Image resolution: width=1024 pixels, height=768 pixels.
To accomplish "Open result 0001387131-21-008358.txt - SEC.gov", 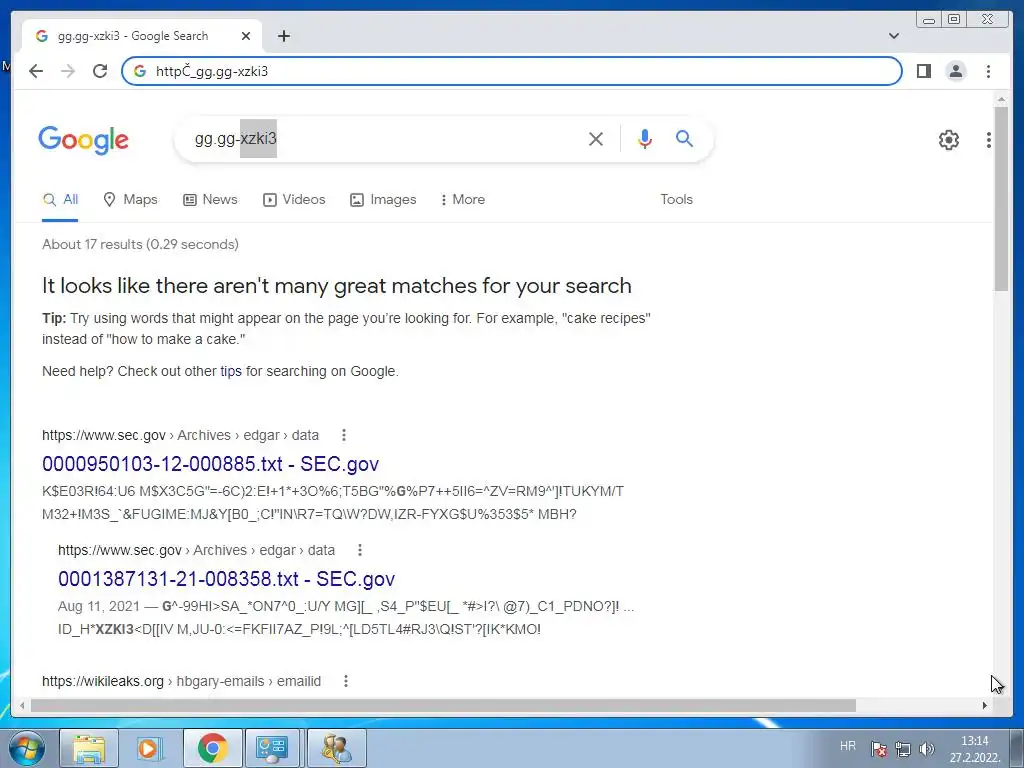I will pyautogui.click(x=227, y=579).
